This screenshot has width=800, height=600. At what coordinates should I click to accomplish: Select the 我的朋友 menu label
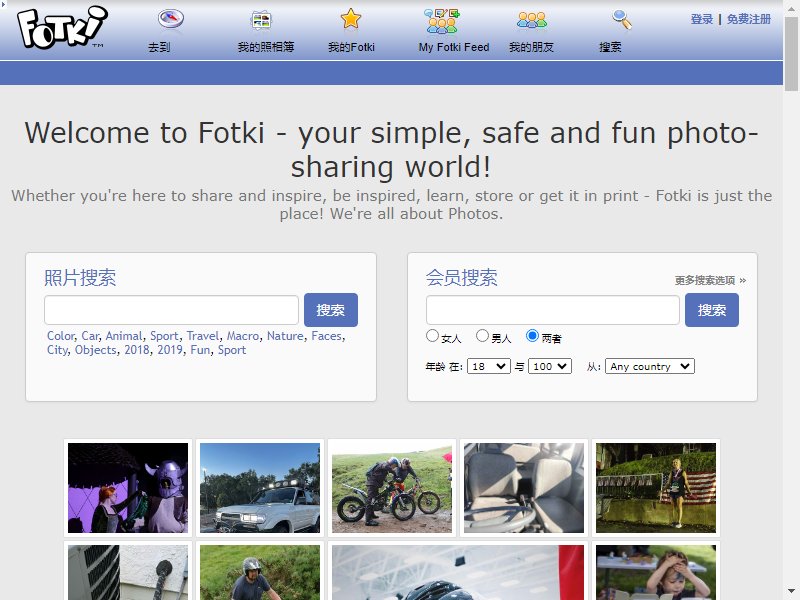click(532, 47)
